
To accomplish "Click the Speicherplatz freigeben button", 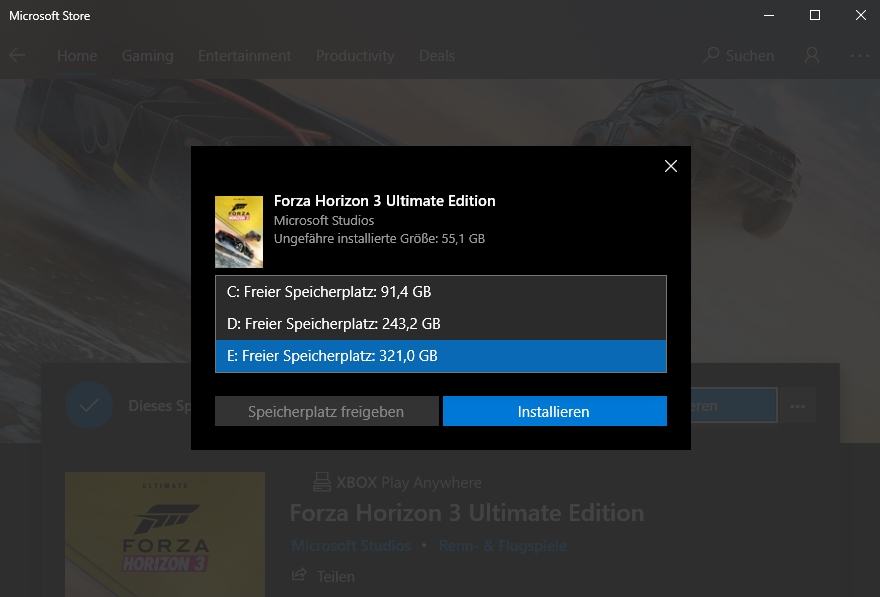I will 327,411.
